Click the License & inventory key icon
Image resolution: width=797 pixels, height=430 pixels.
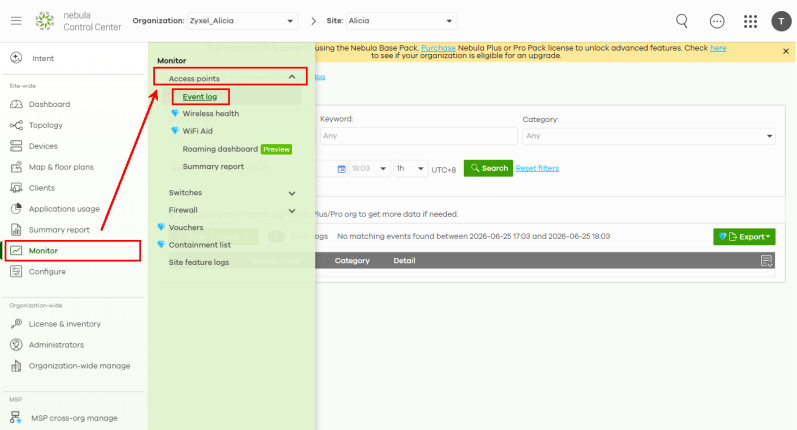click(16, 323)
